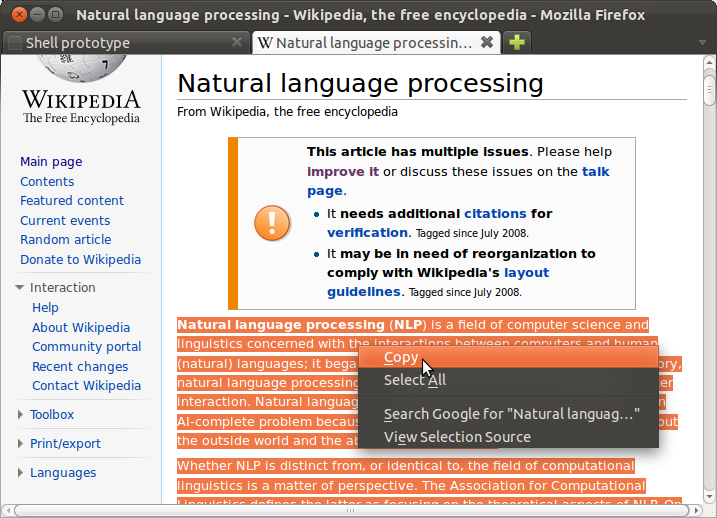
Task: Visit the Community portal link
Action: [x=86, y=347]
